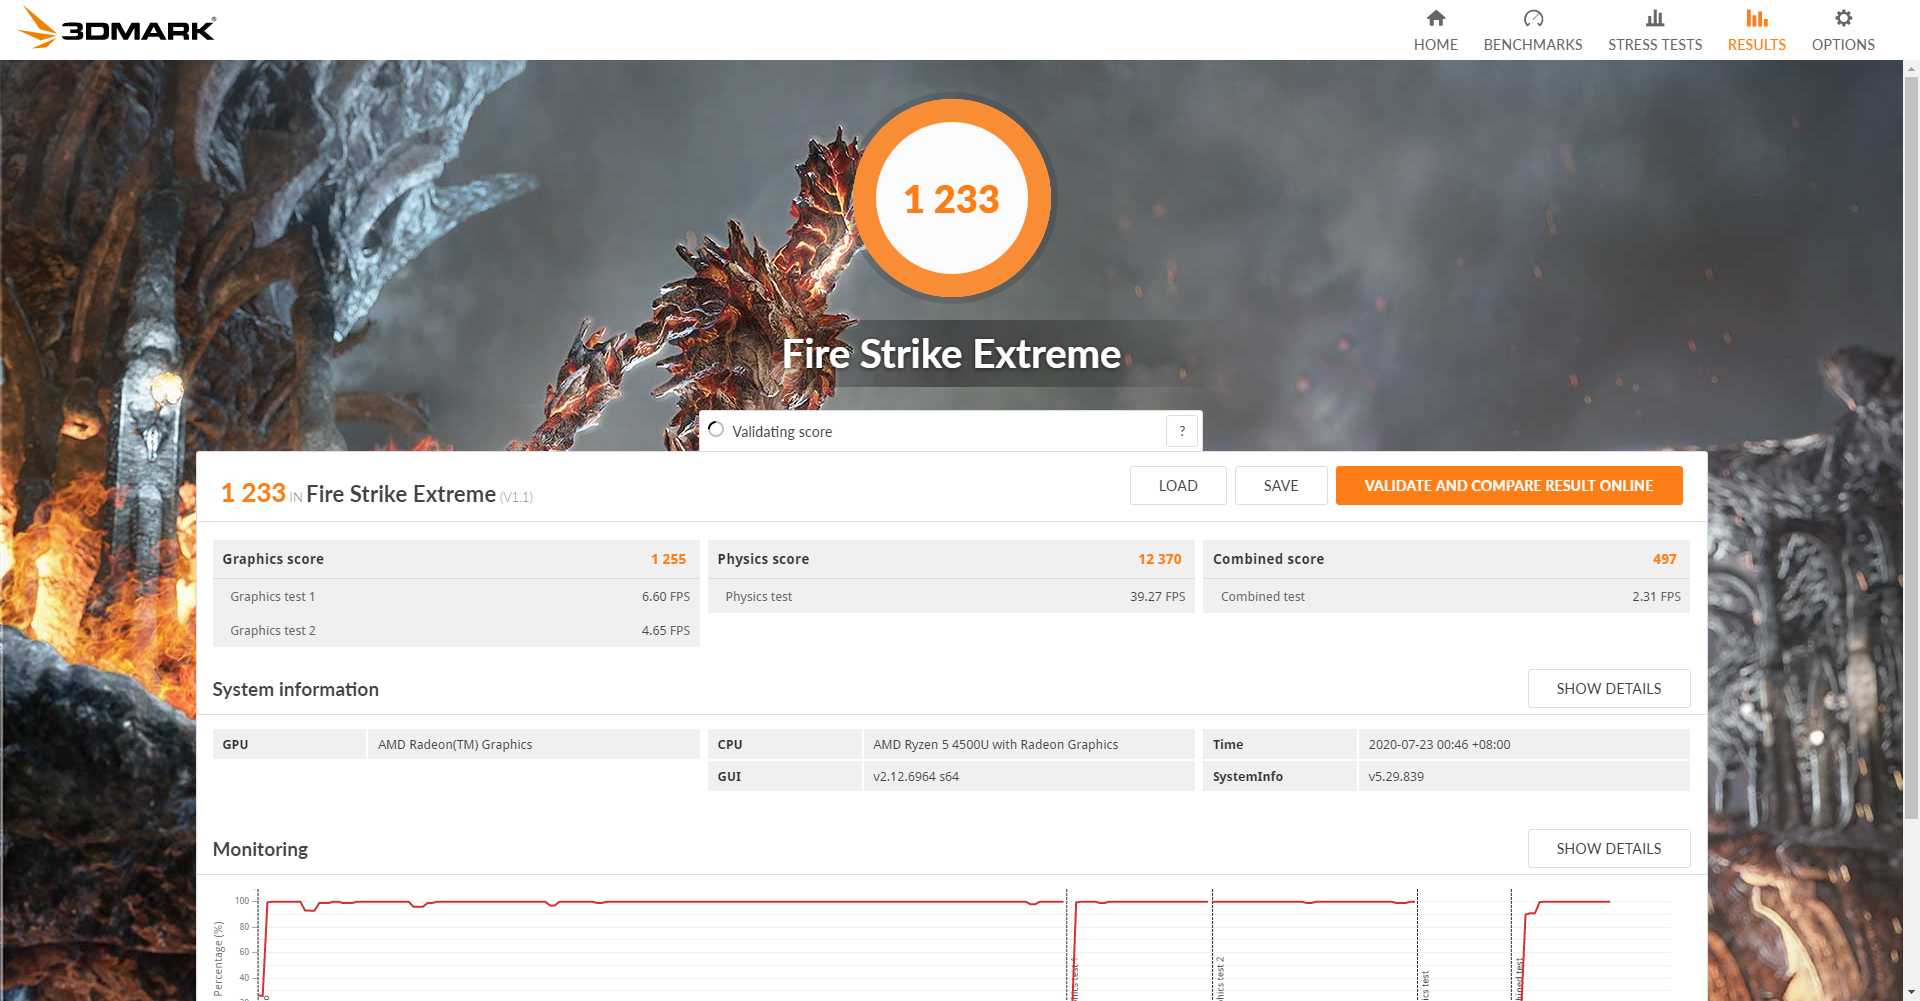Click the Percentage (%) axis label

[218, 959]
